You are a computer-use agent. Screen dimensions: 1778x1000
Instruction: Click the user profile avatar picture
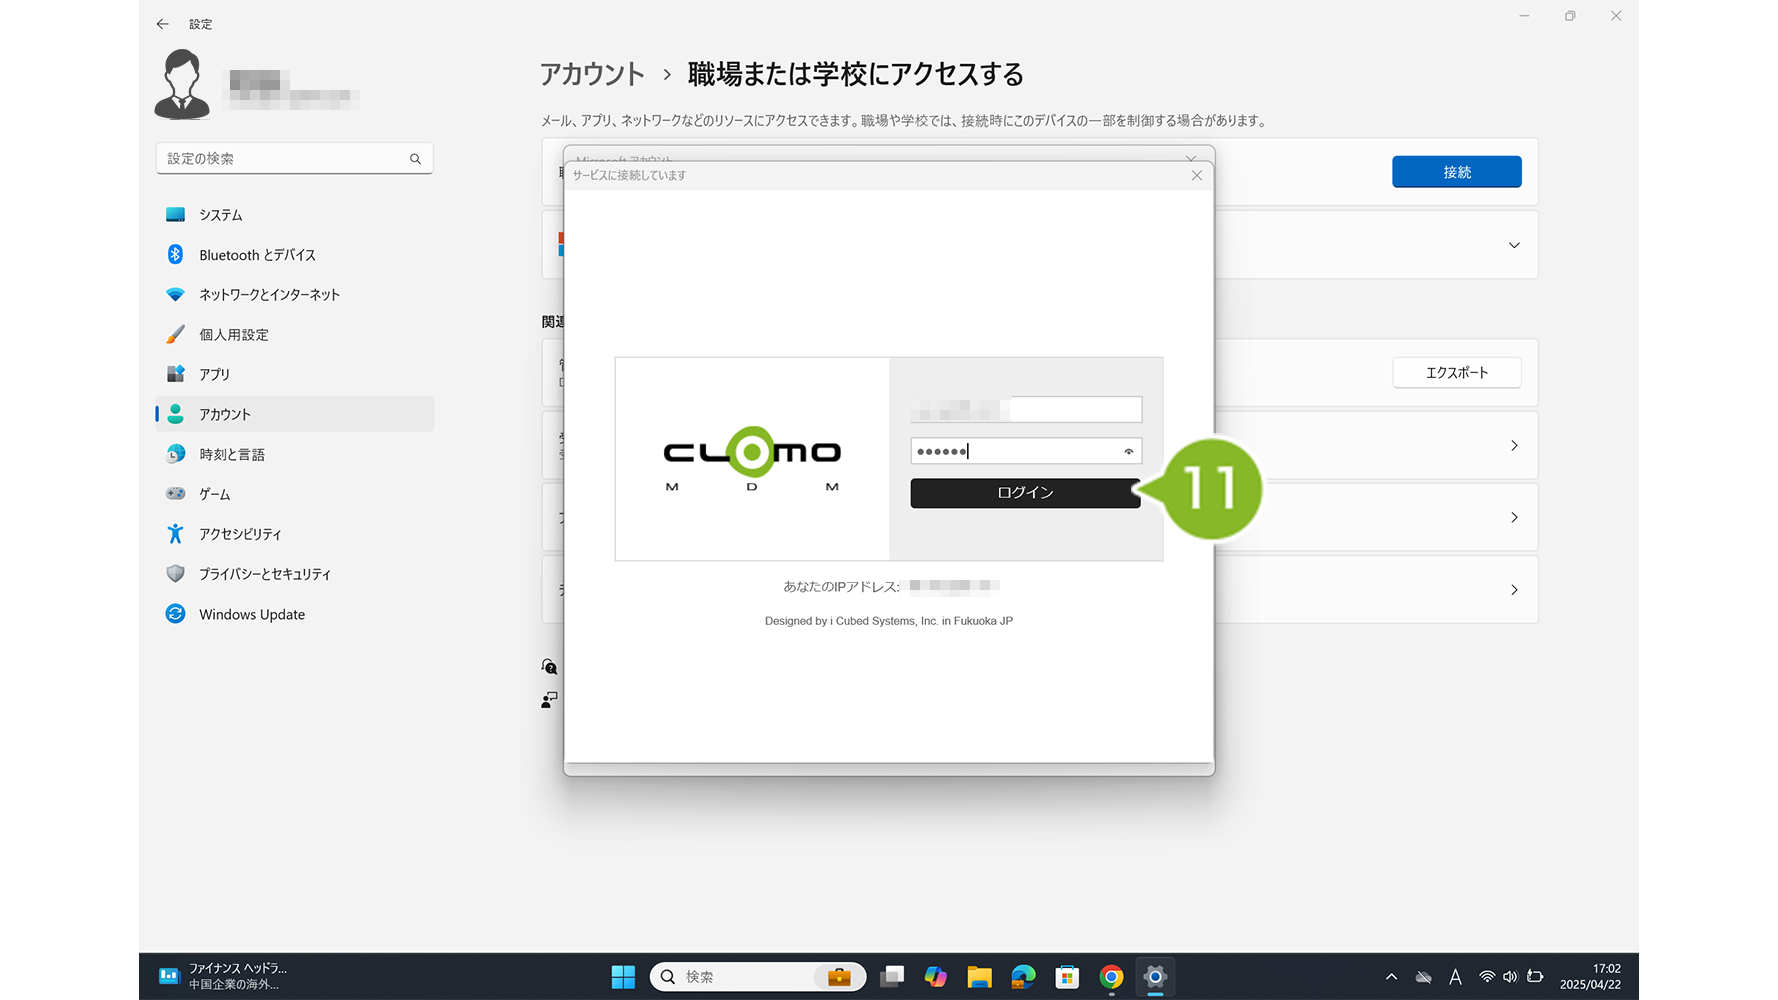[x=182, y=85]
